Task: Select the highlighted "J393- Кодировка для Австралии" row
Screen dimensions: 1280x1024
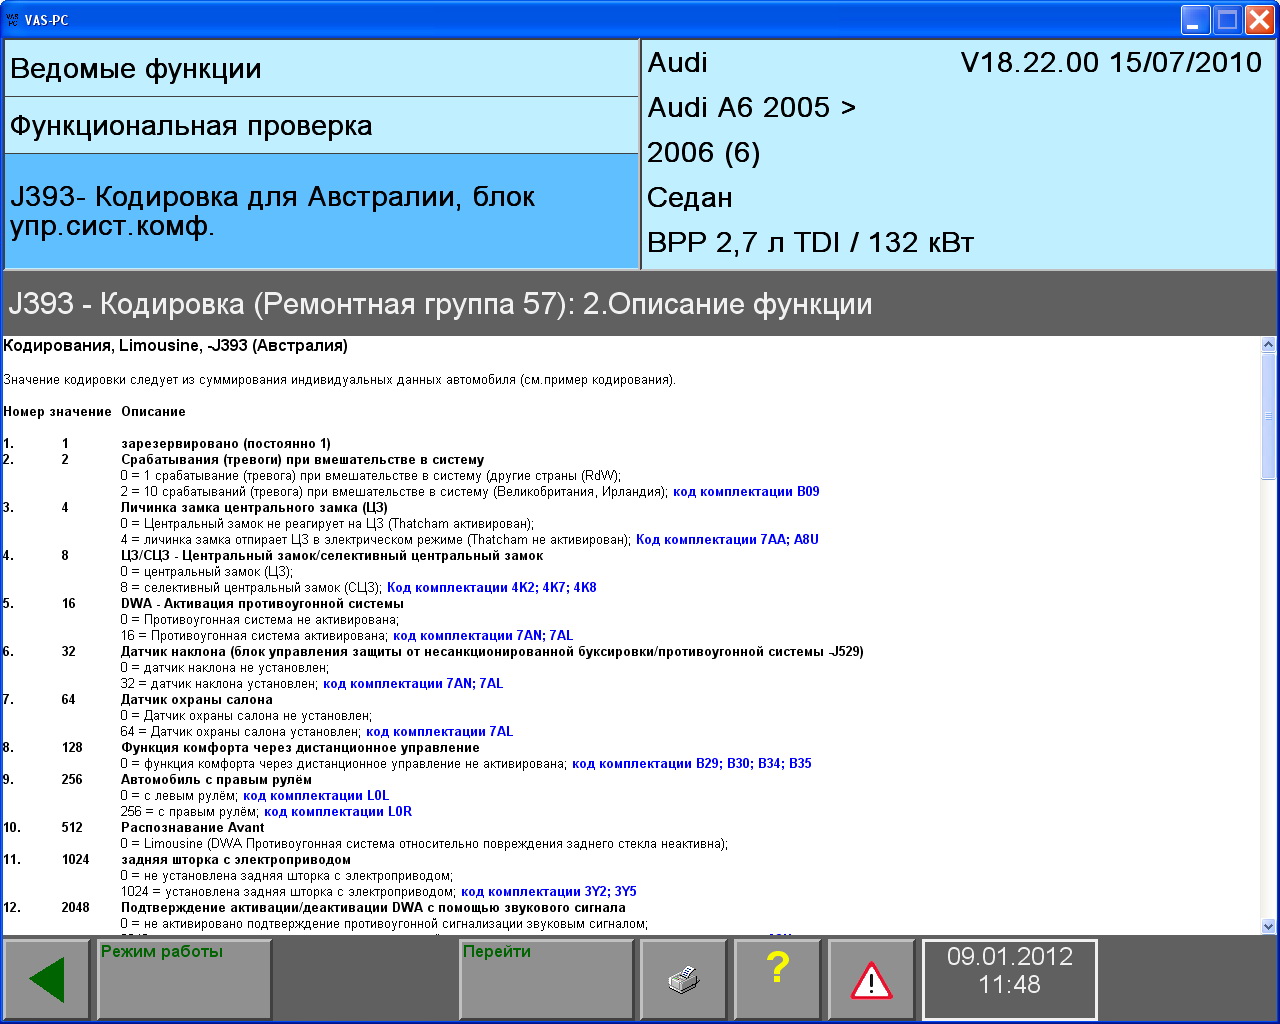Action: point(321,211)
